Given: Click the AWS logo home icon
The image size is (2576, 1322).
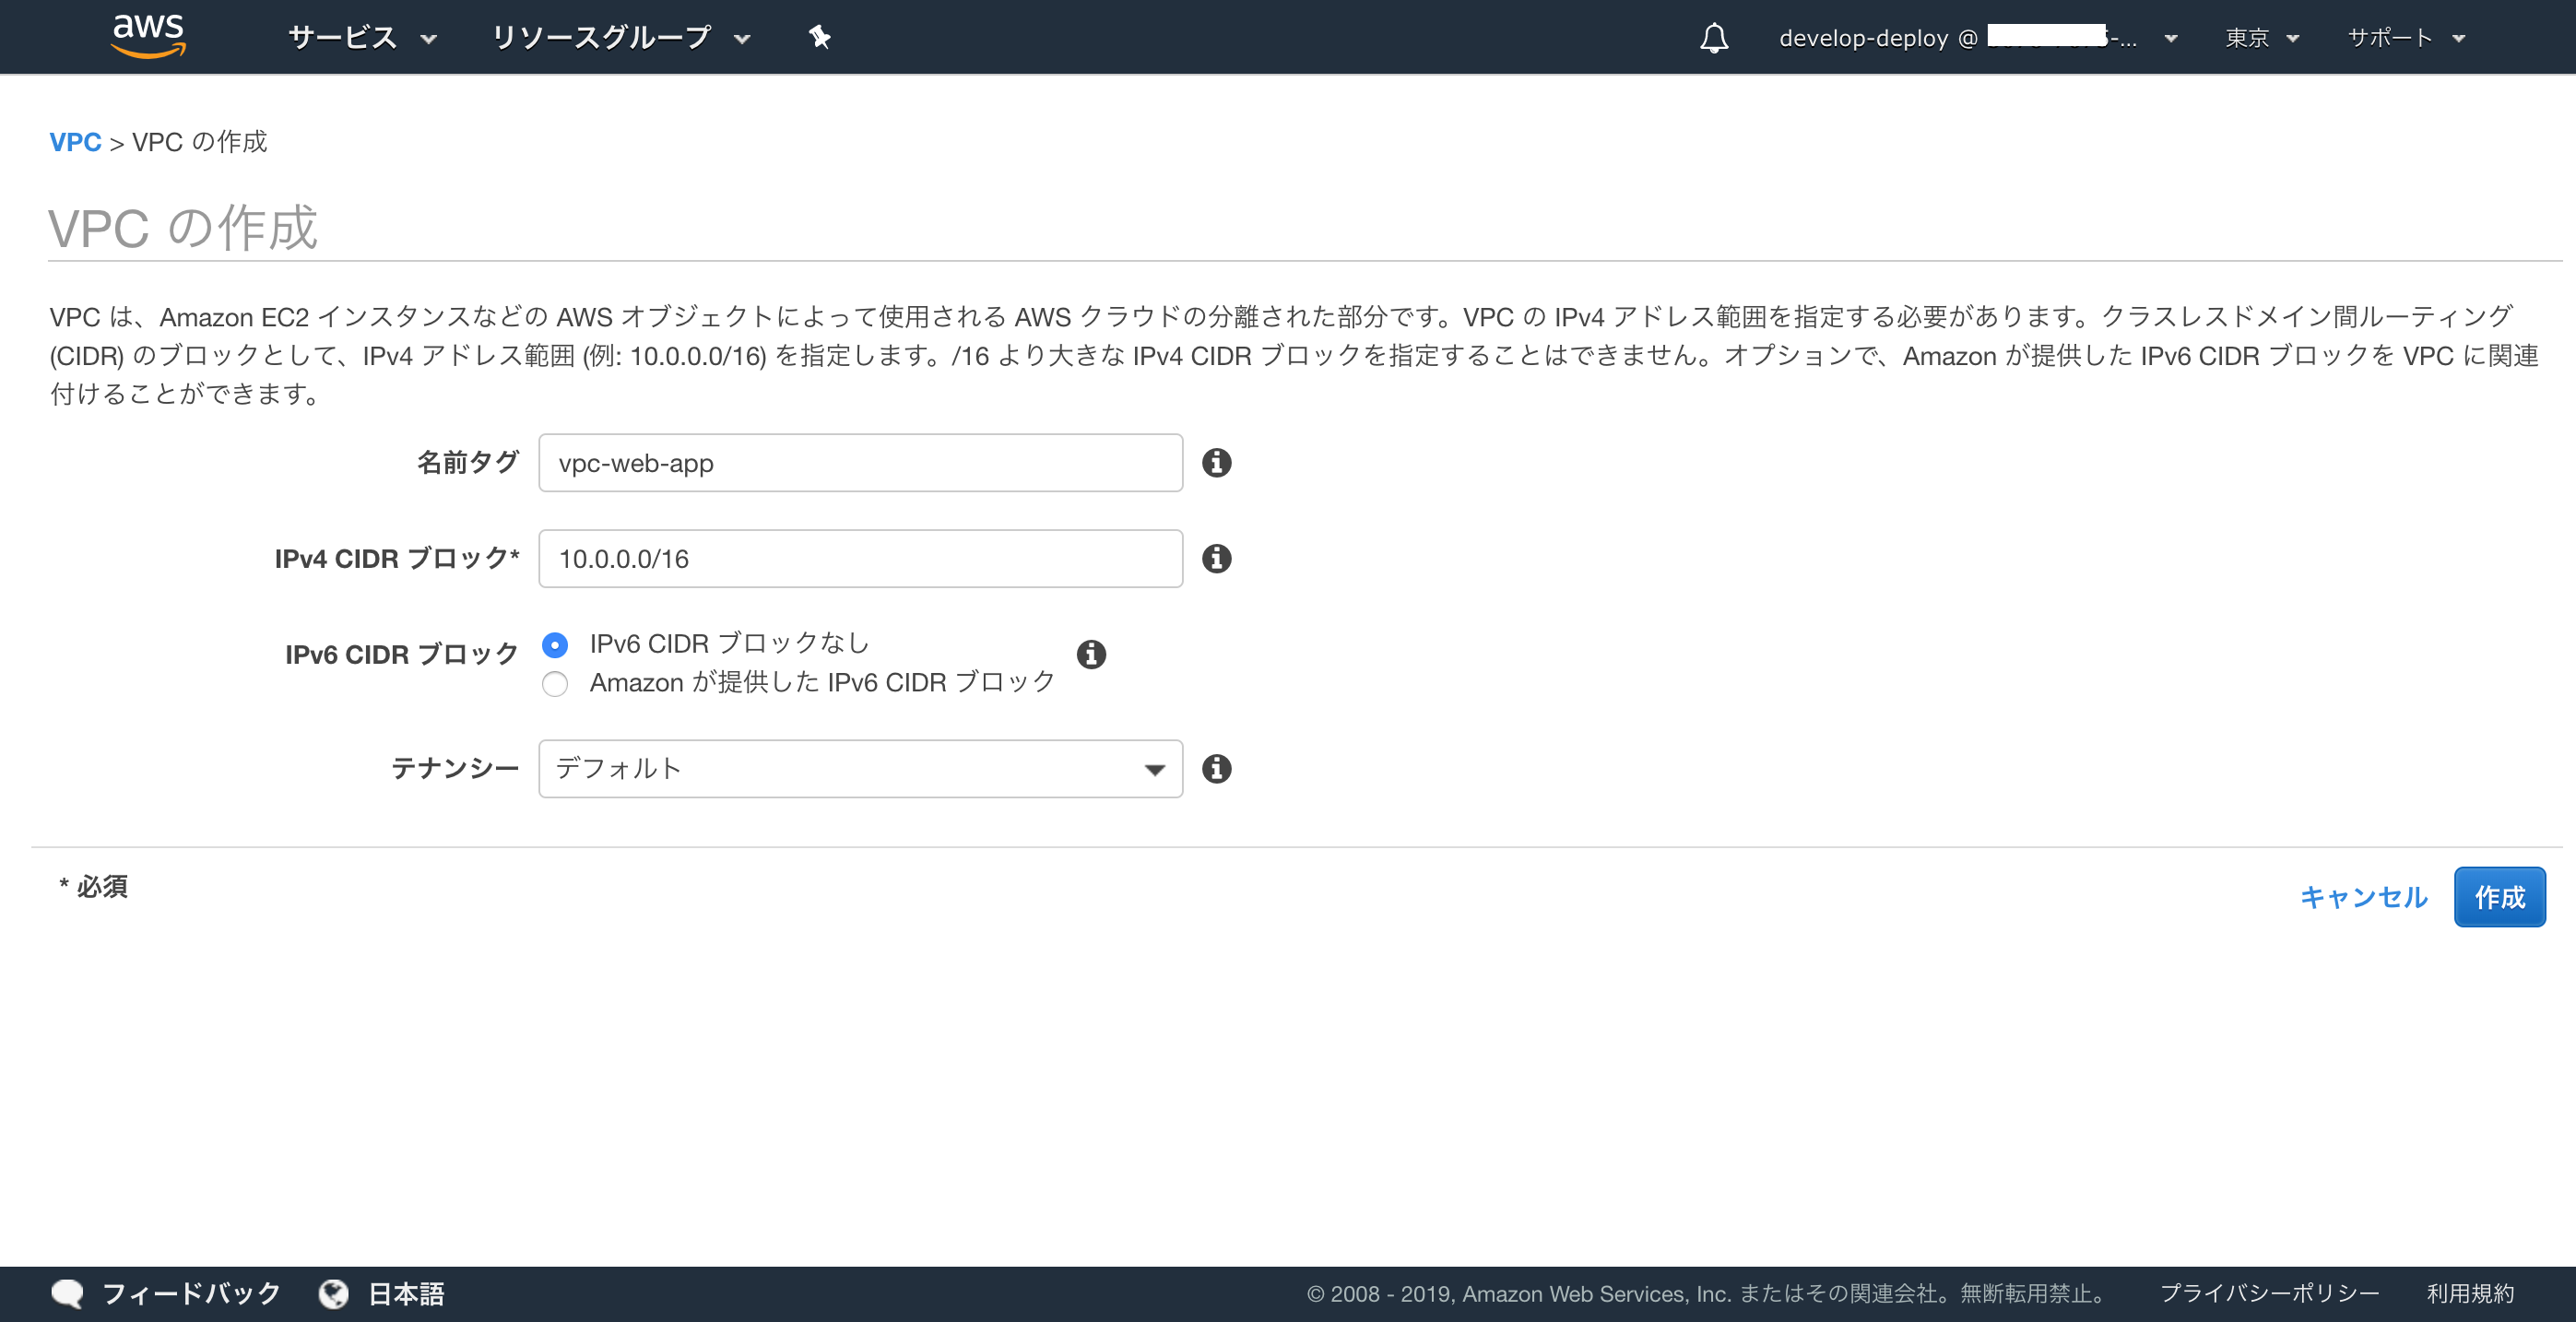Looking at the screenshot, I should [x=148, y=36].
